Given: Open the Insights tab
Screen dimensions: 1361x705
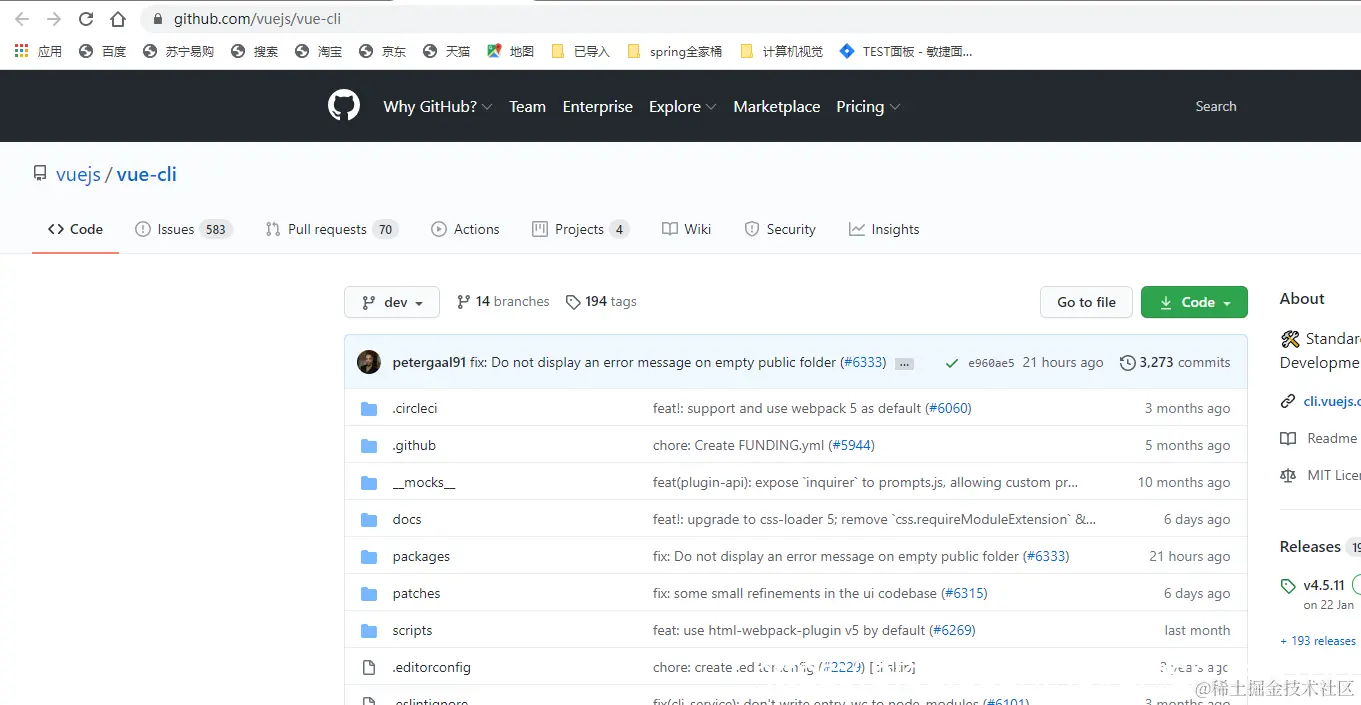Looking at the screenshot, I should 884,229.
